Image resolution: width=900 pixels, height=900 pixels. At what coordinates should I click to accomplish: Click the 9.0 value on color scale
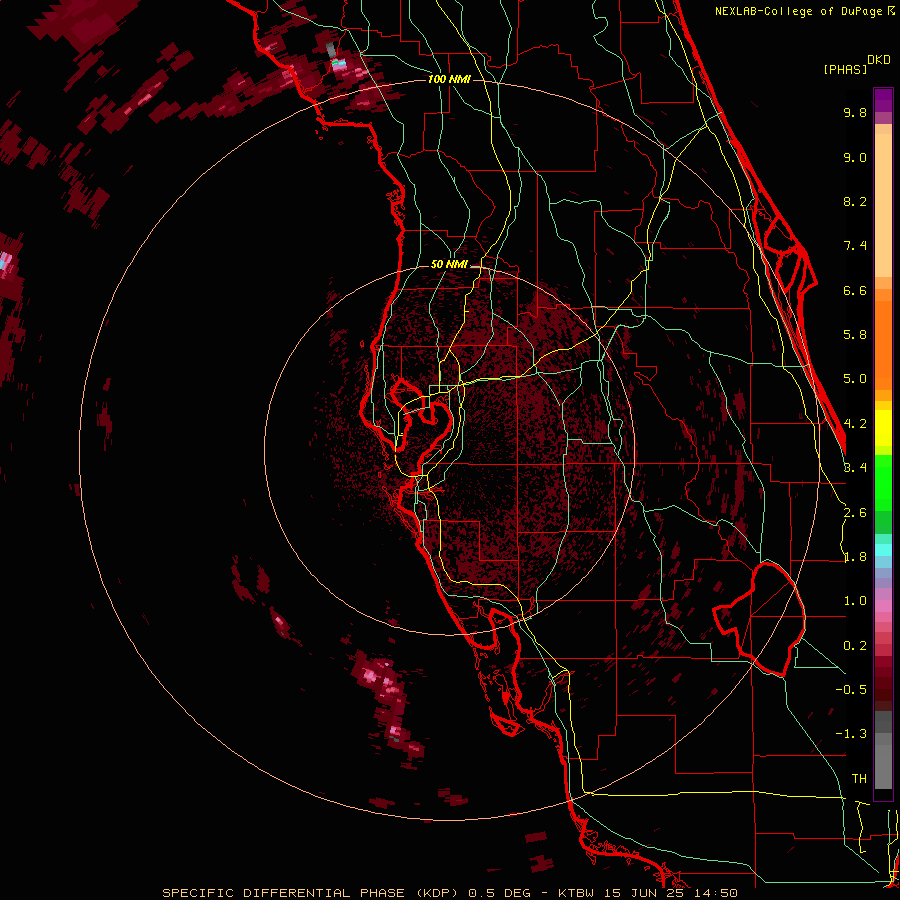pos(855,157)
